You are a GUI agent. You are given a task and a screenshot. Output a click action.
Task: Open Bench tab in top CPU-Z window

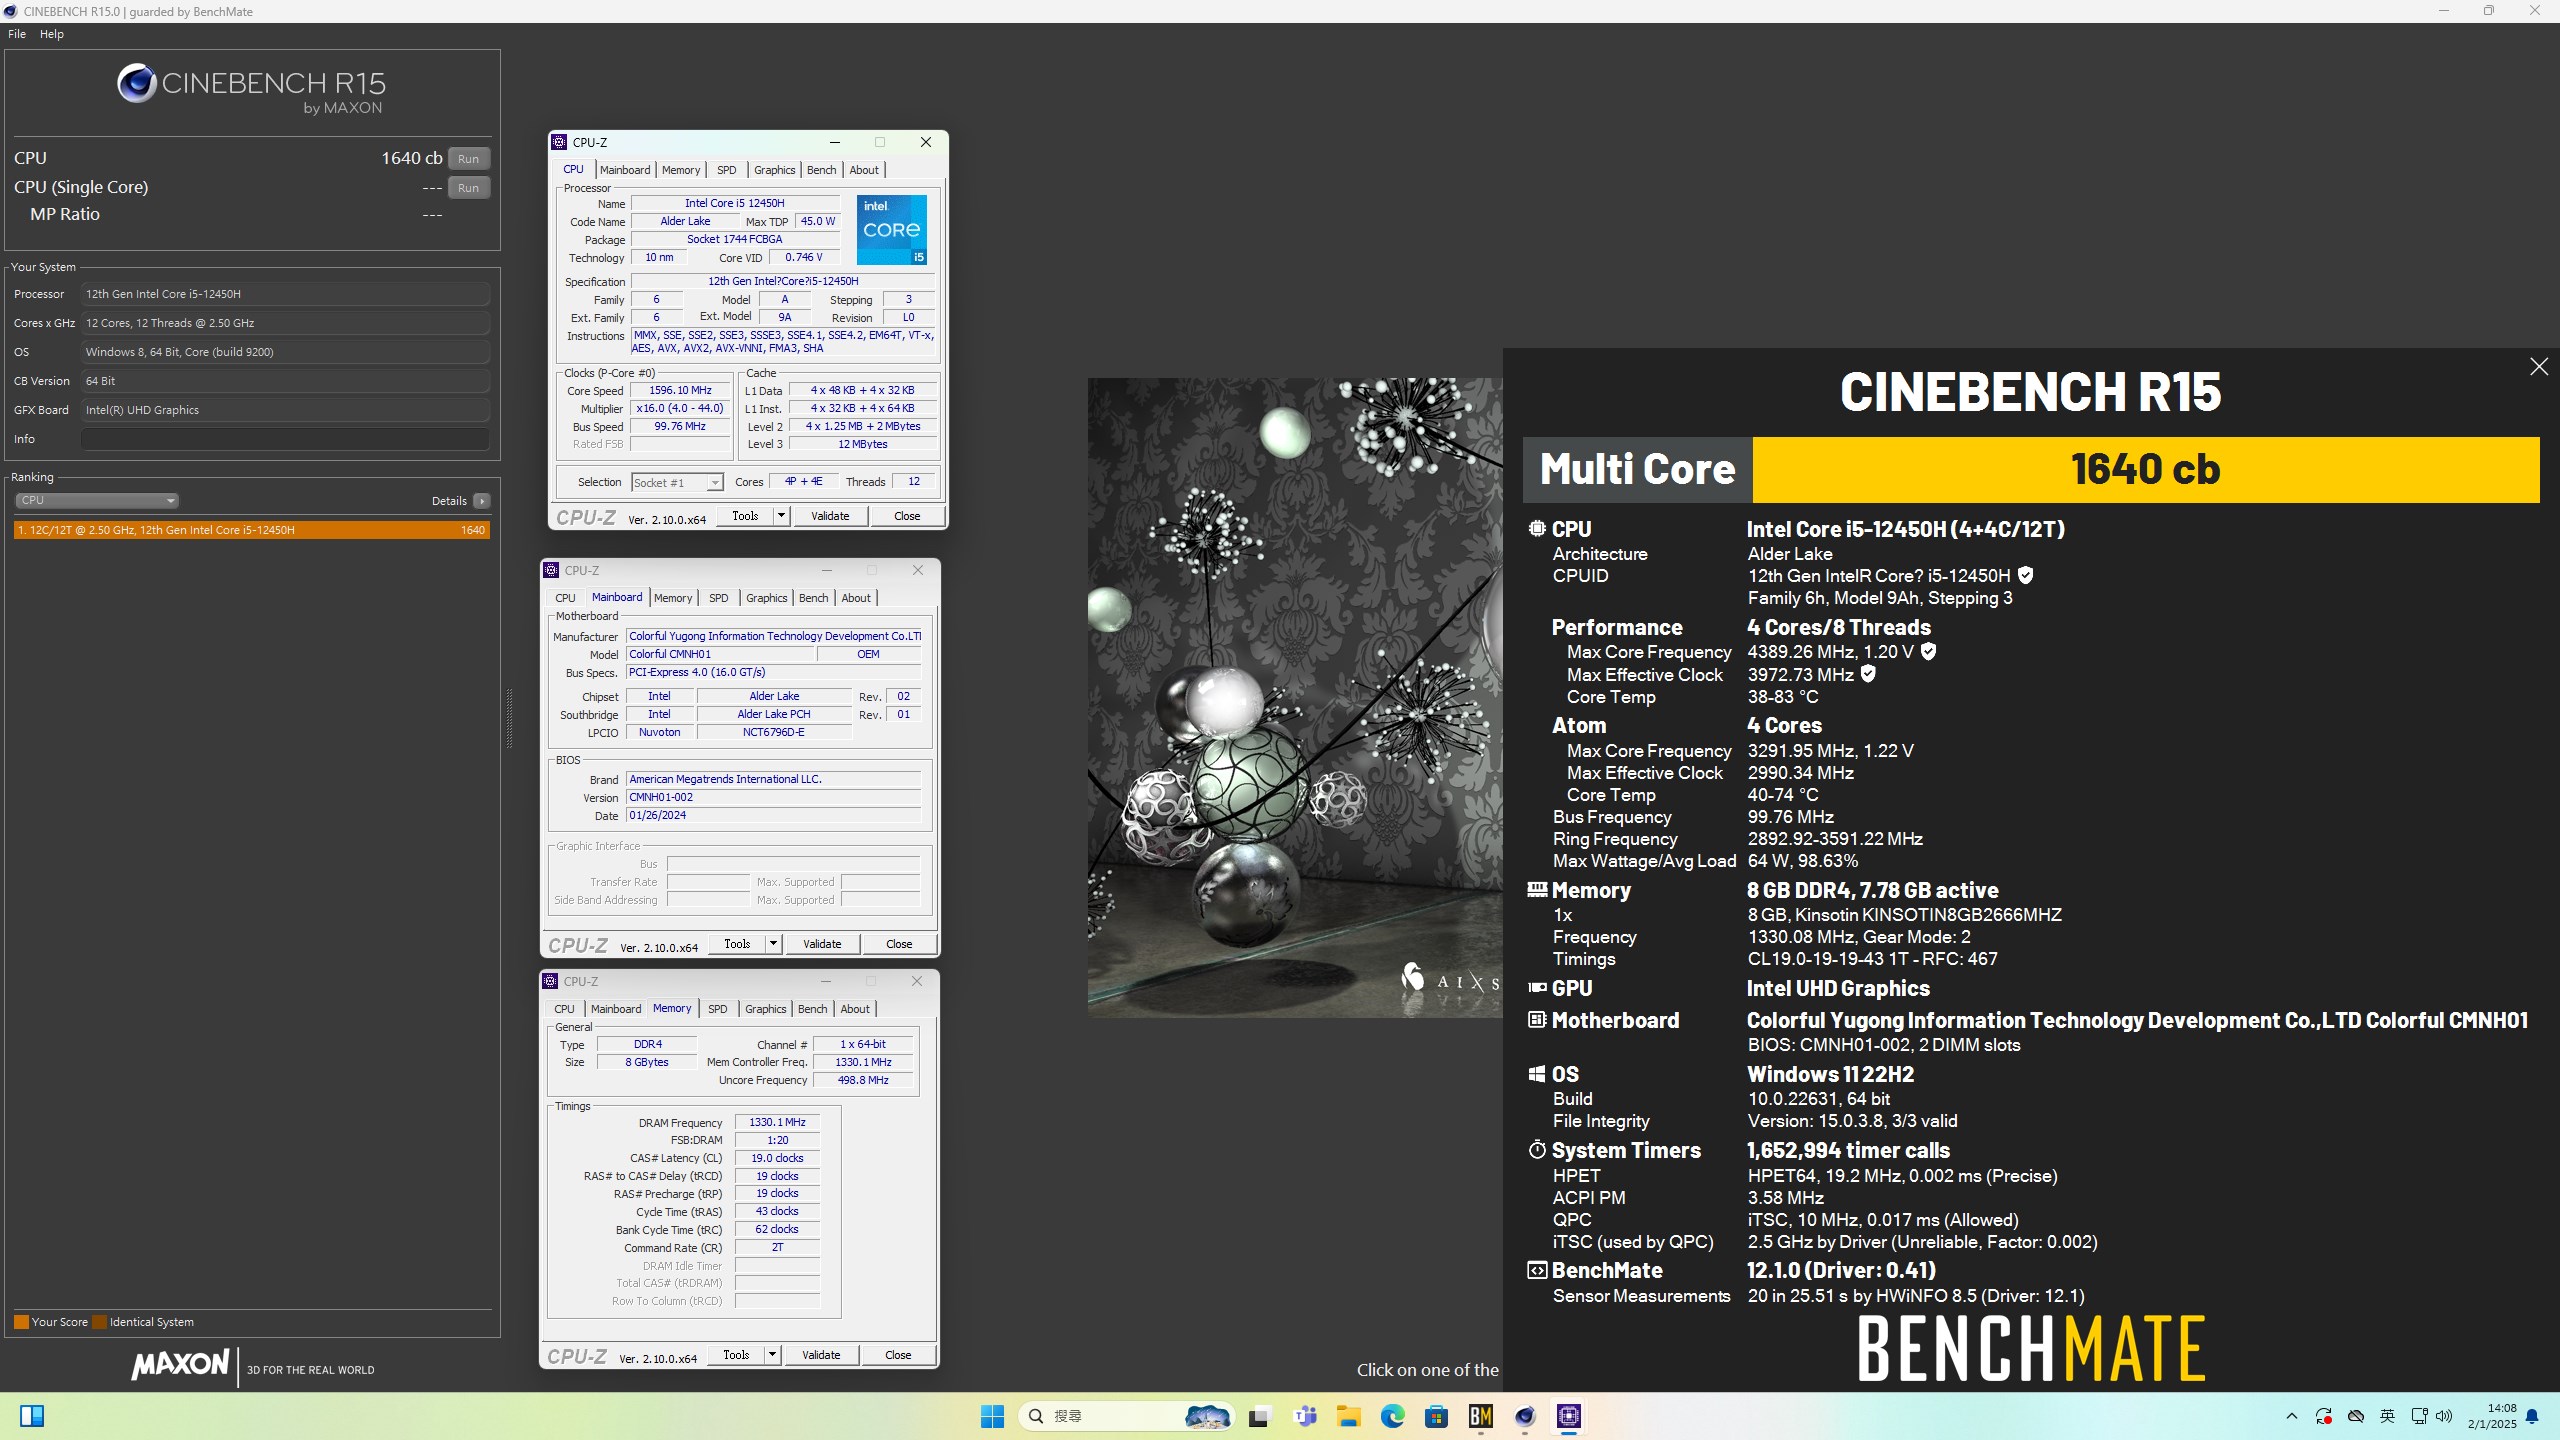tap(822, 170)
